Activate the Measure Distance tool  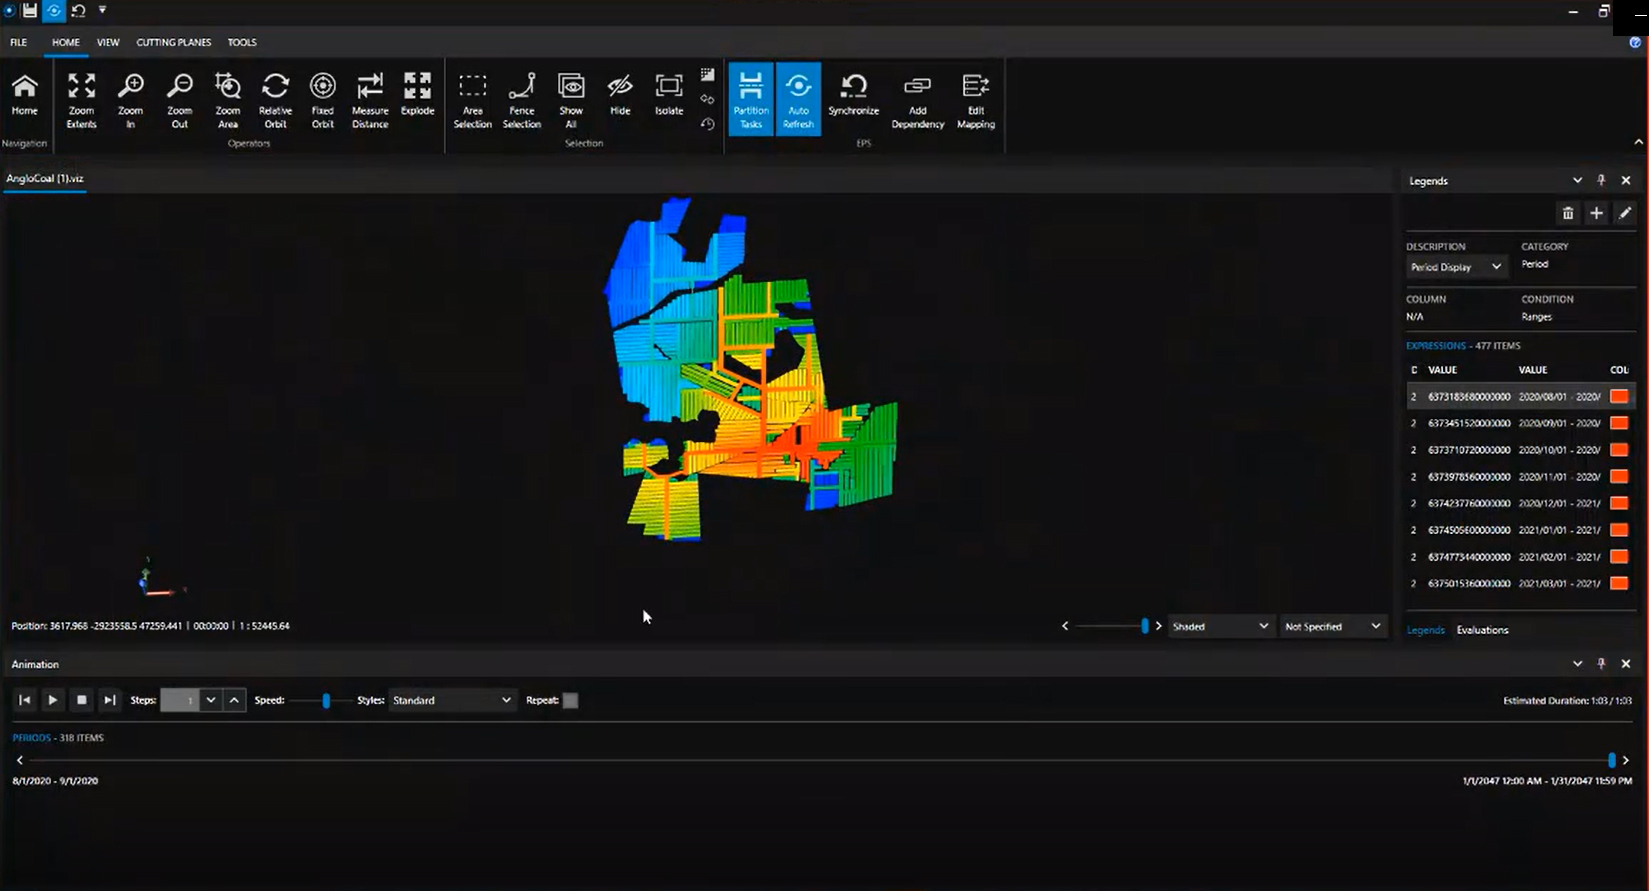(x=370, y=99)
